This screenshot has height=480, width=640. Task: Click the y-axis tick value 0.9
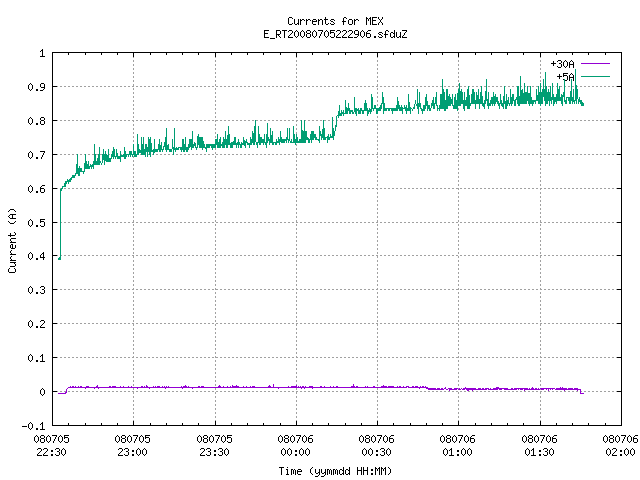pos(36,87)
